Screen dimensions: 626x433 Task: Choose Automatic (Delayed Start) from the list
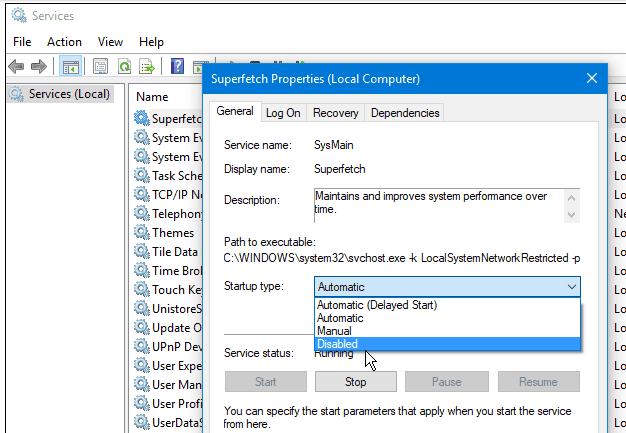click(x=447, y=305)
